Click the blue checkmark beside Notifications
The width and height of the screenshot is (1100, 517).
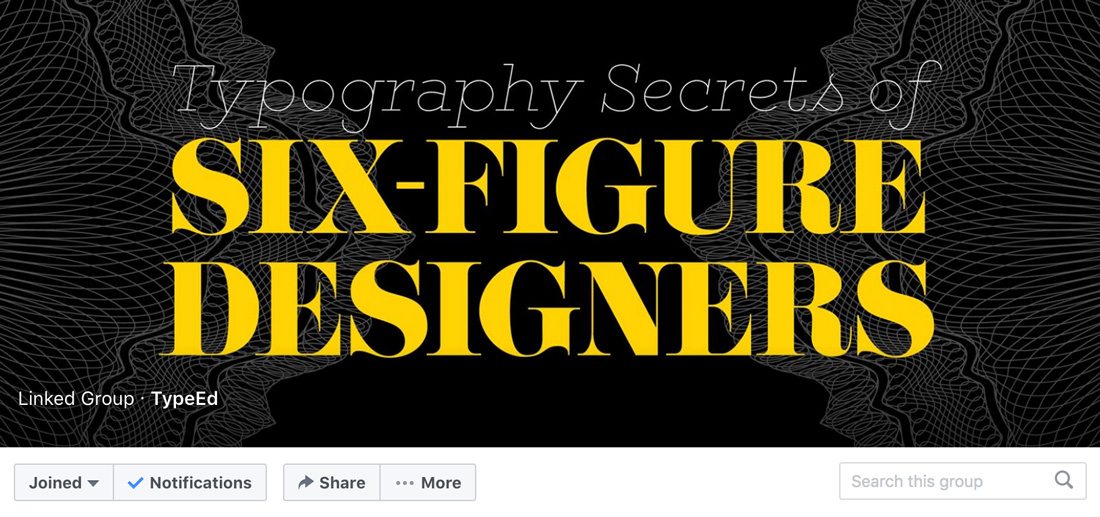(x=135, y=483)
